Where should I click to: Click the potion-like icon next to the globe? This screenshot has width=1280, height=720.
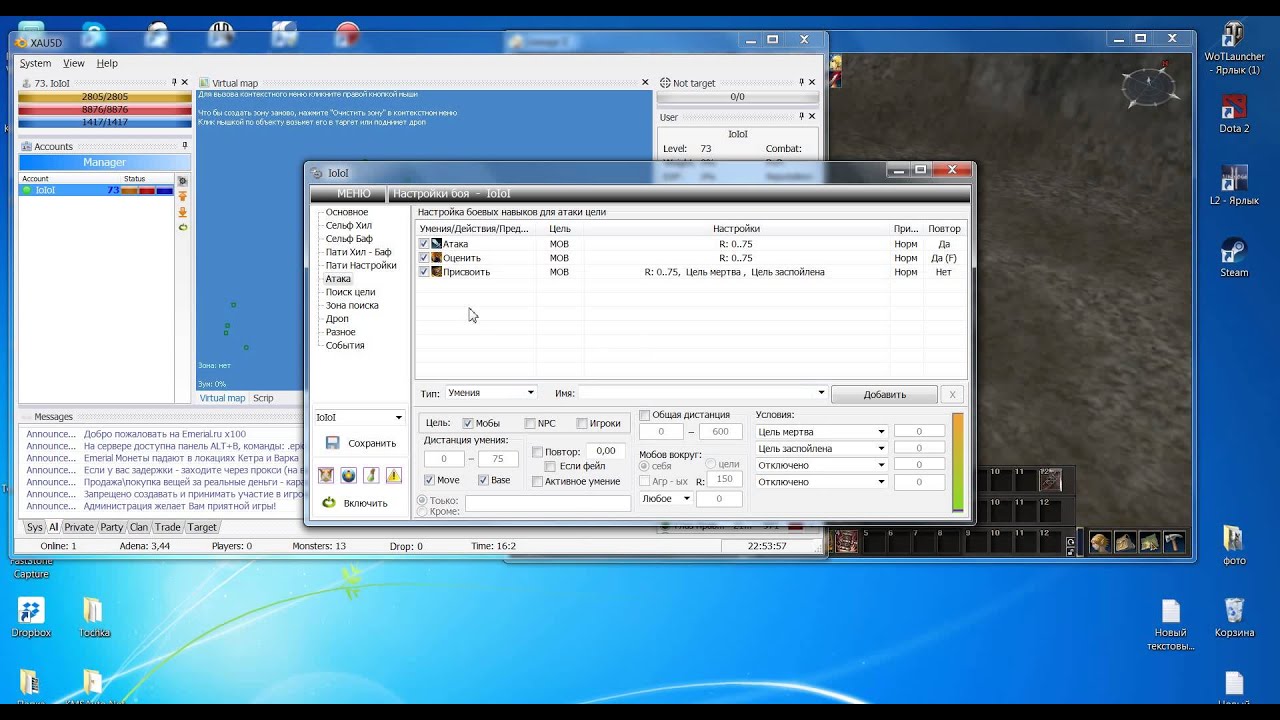point(371,475)
